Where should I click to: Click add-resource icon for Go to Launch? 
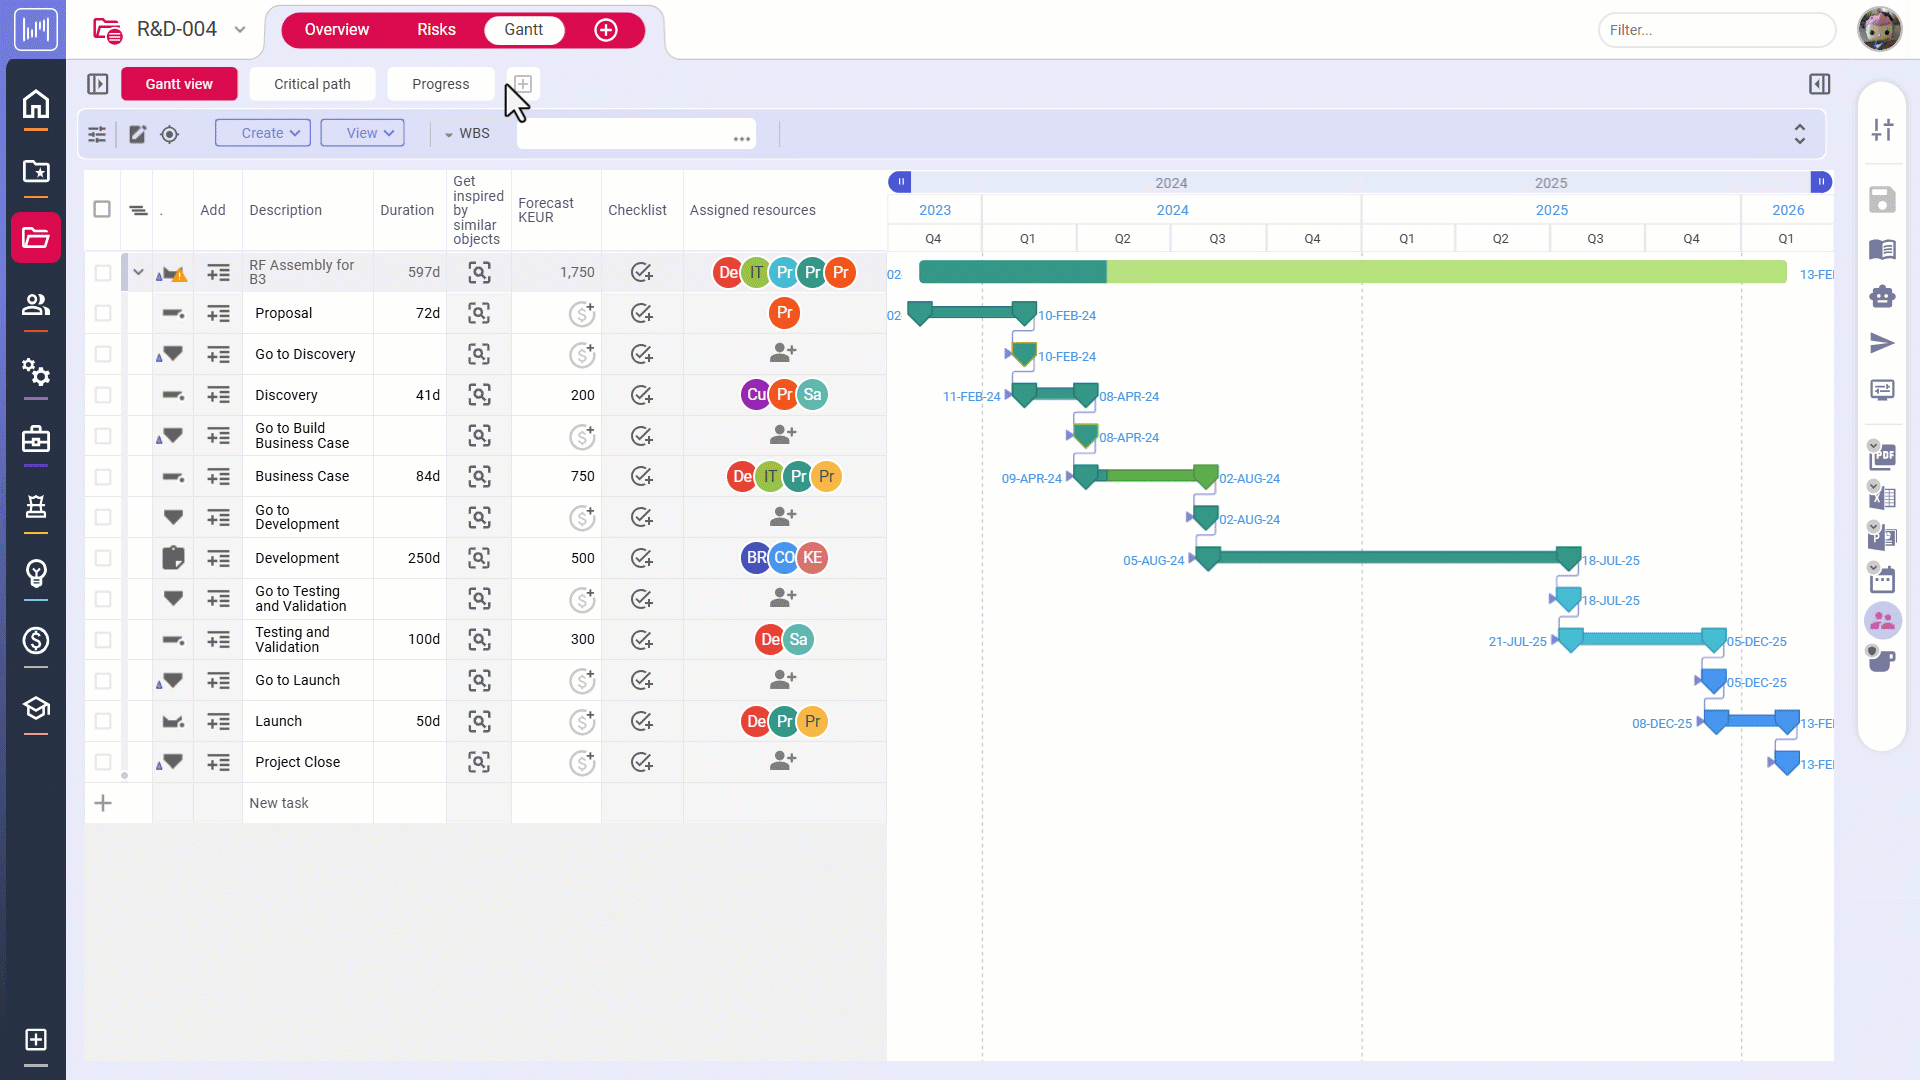point(783,680)
